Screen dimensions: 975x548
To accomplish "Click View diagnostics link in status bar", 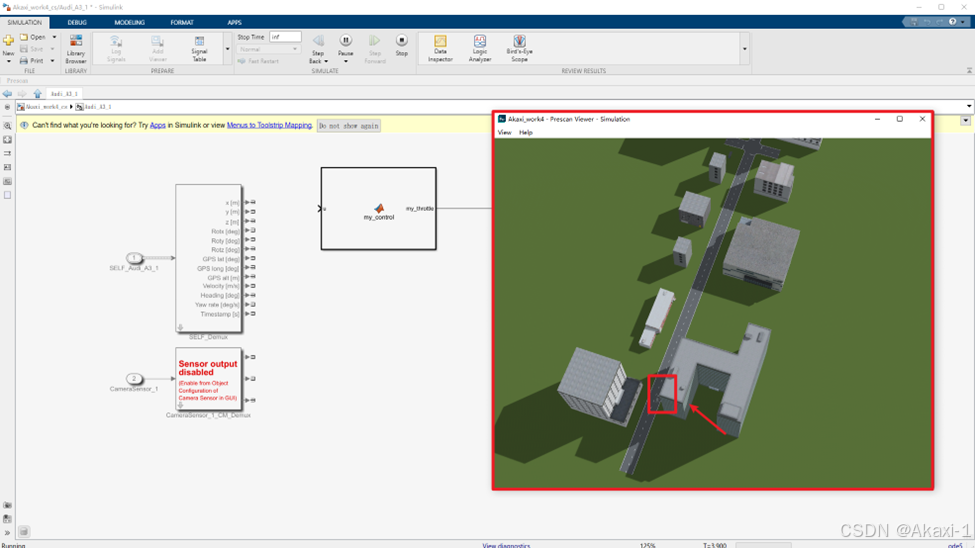I will point(506,545).
